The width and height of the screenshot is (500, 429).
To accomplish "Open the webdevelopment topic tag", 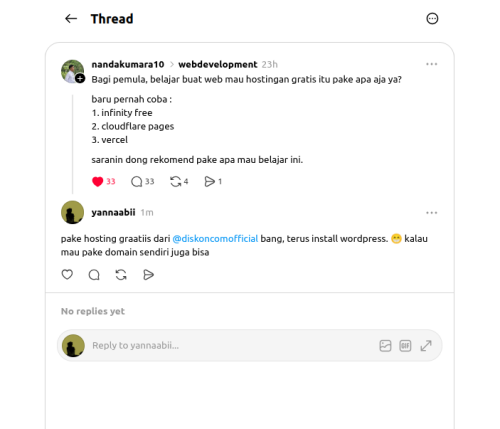I will 218,64.
